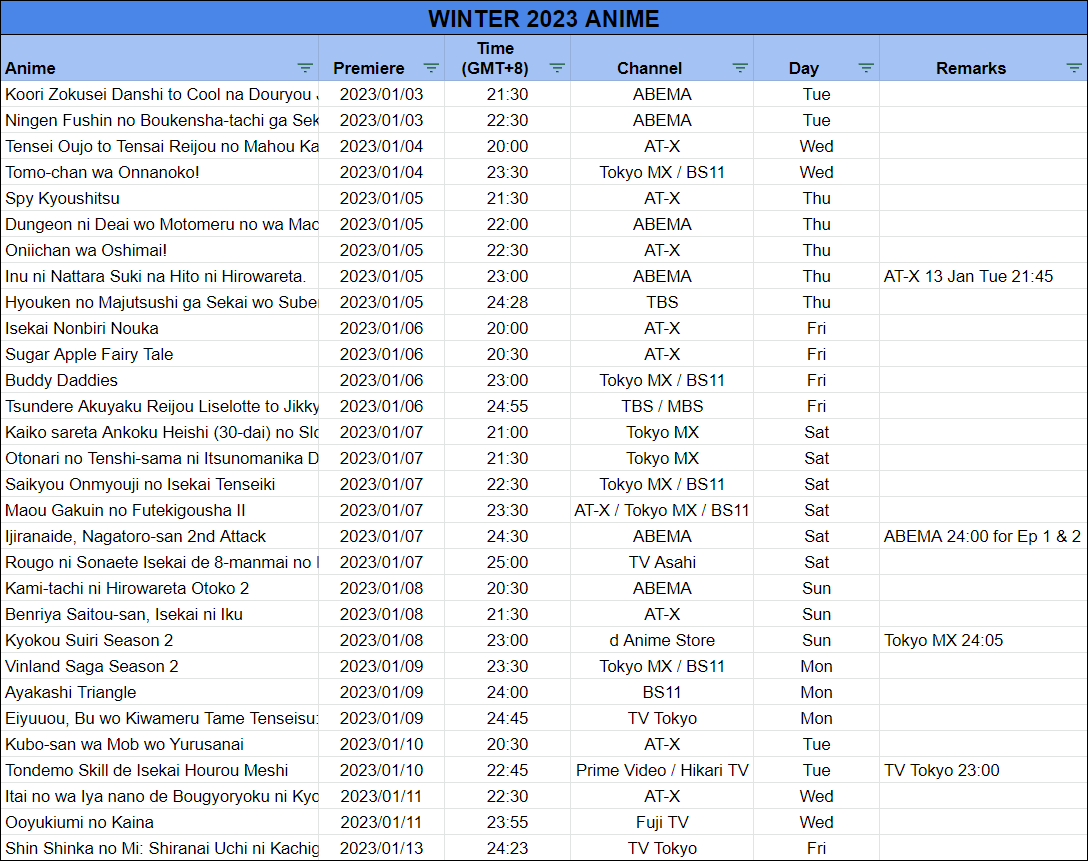1088x861 pixels.
Task: Select the Prime Video / Hikari TV channel cell
Action: [x=662, y=771]
